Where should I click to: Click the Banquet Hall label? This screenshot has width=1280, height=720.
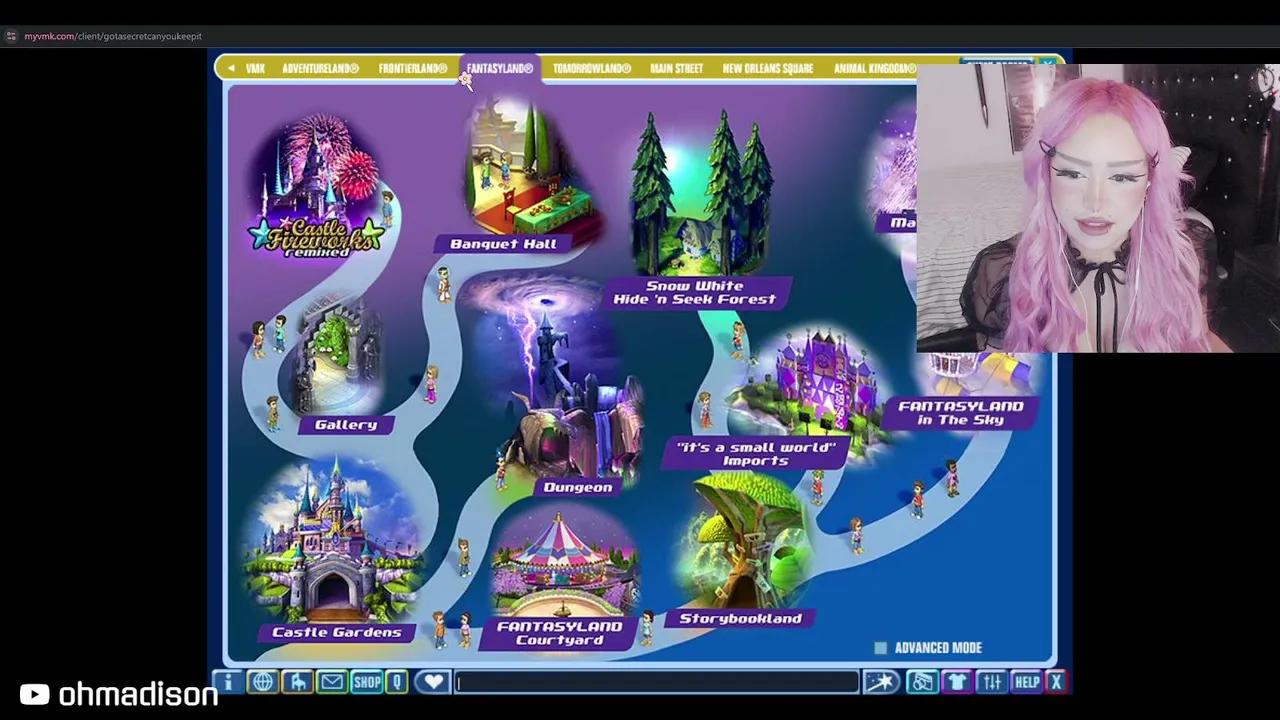(x=503, y=244)
